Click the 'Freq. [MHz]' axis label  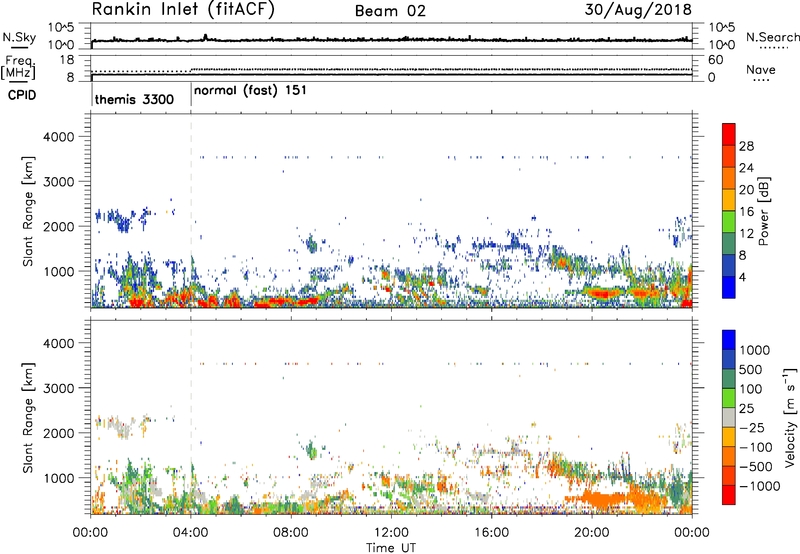(x=19, y=68)
